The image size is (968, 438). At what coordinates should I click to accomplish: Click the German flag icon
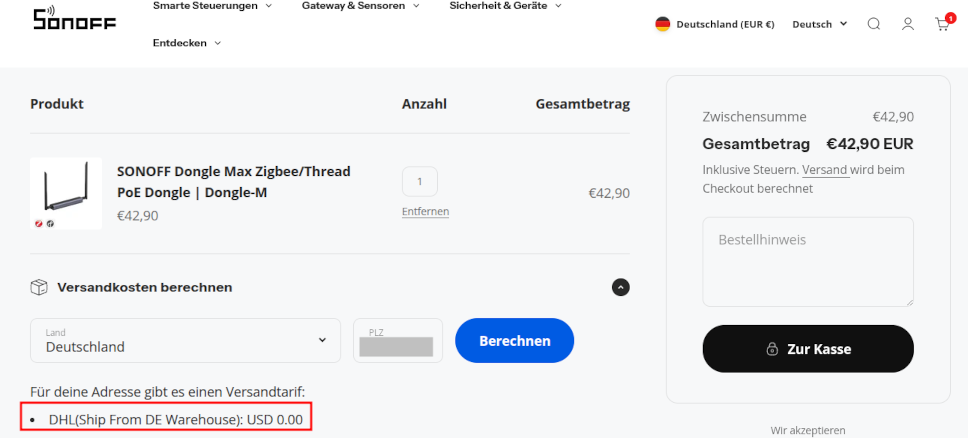(662, 24)
